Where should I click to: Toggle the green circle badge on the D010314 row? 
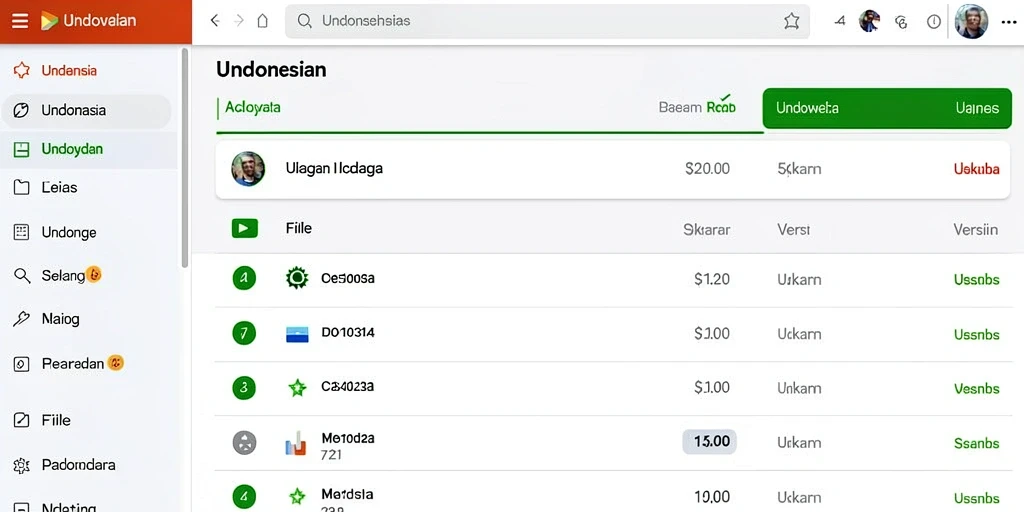pos(244,334)
